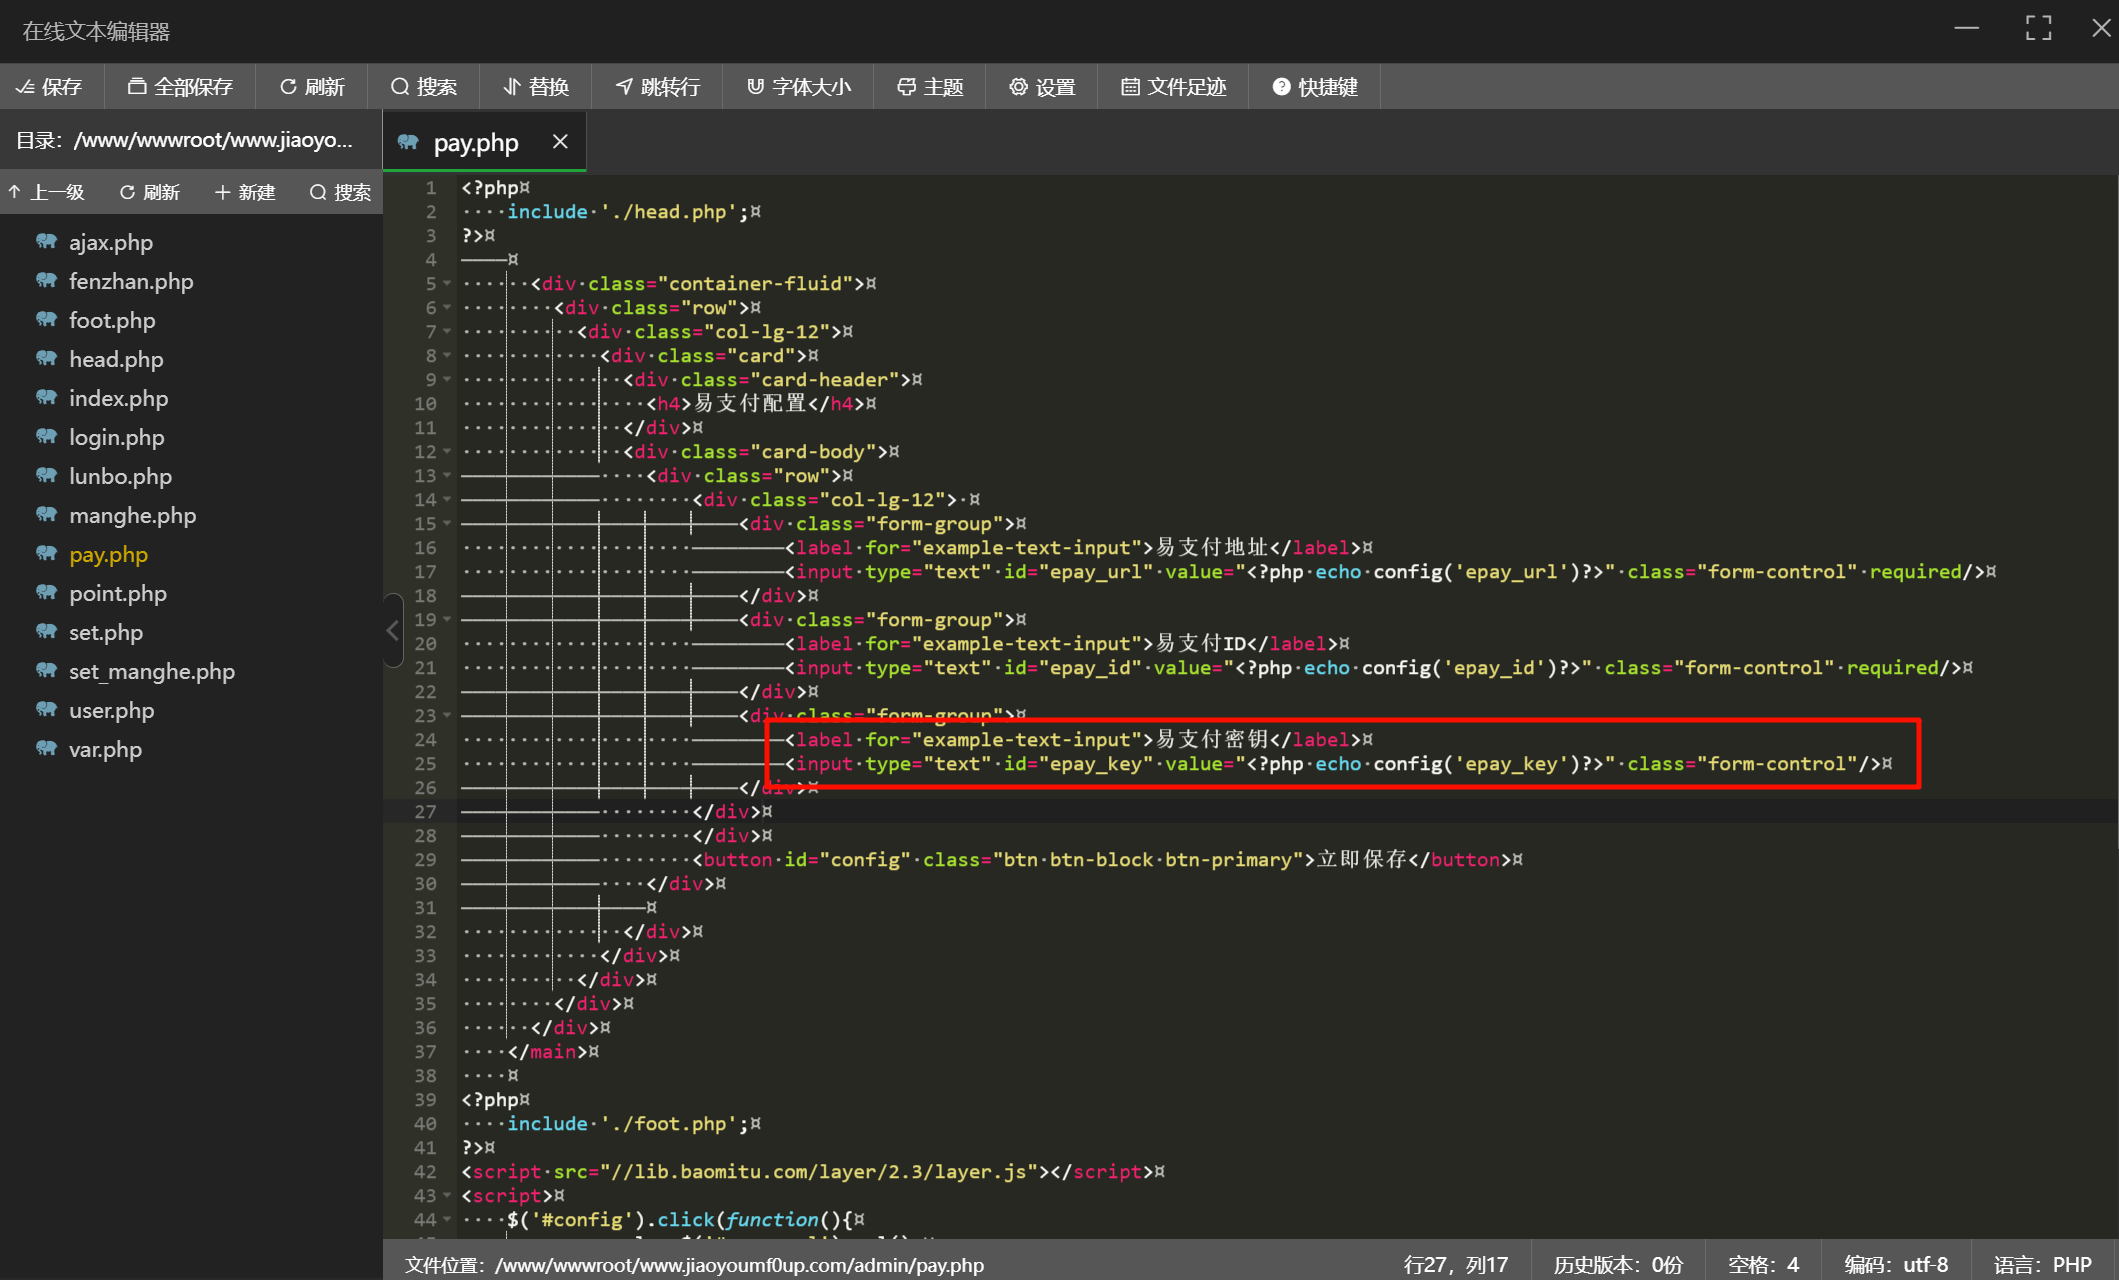Image resolution: width=2119 pixels, height=1280 pixels.
Task: Open File Footprint (文件足迹) panel
Action: tap(1172, 87)
